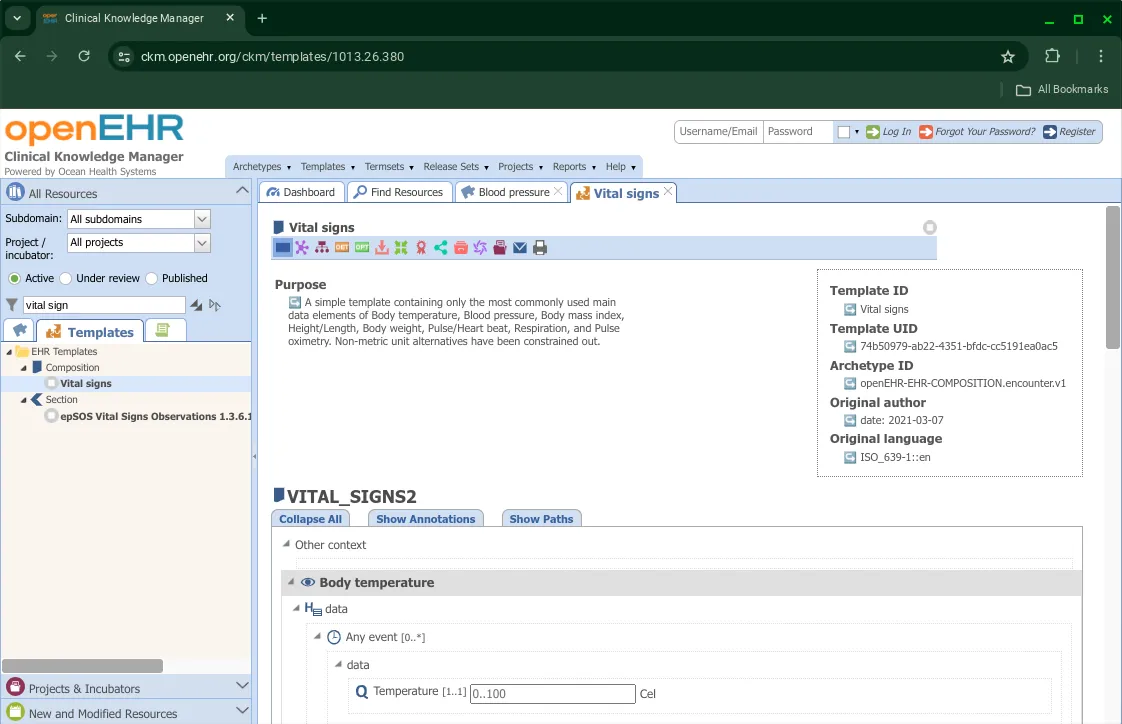The height and width of the screenshot is (724, 1122).
Task: Open the archetypes puzzle-piece tab in resource panel
Action: click(x=19, y=331)
